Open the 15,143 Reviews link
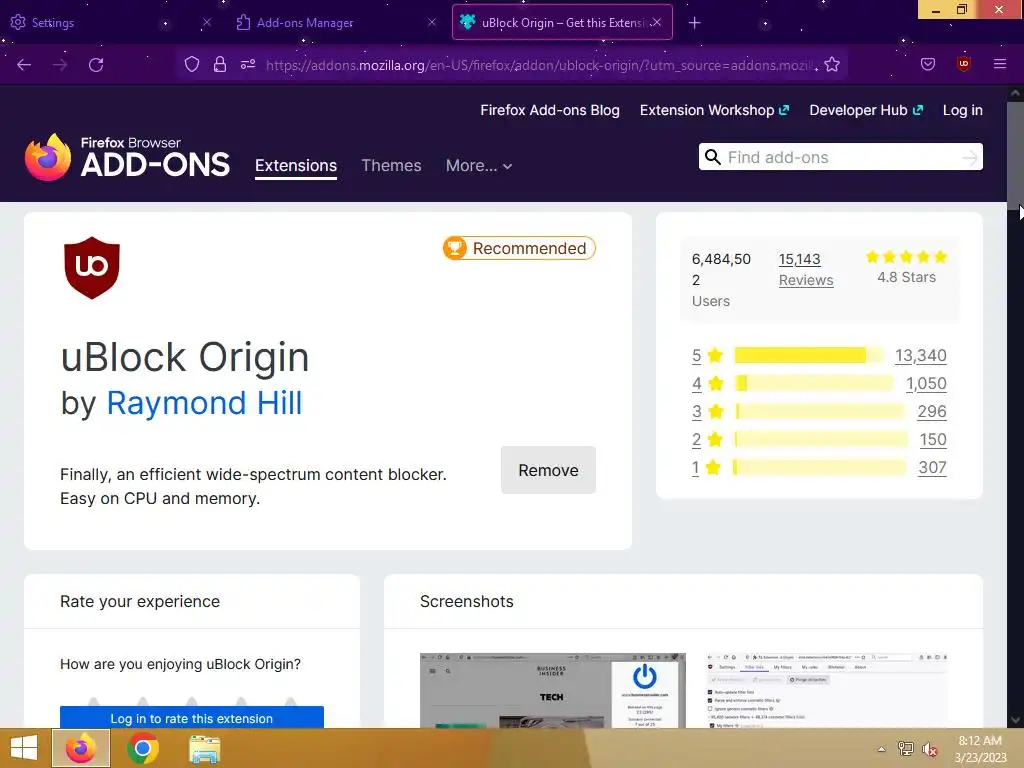The width and height of the screenshot is (1024, 768). 806,270
